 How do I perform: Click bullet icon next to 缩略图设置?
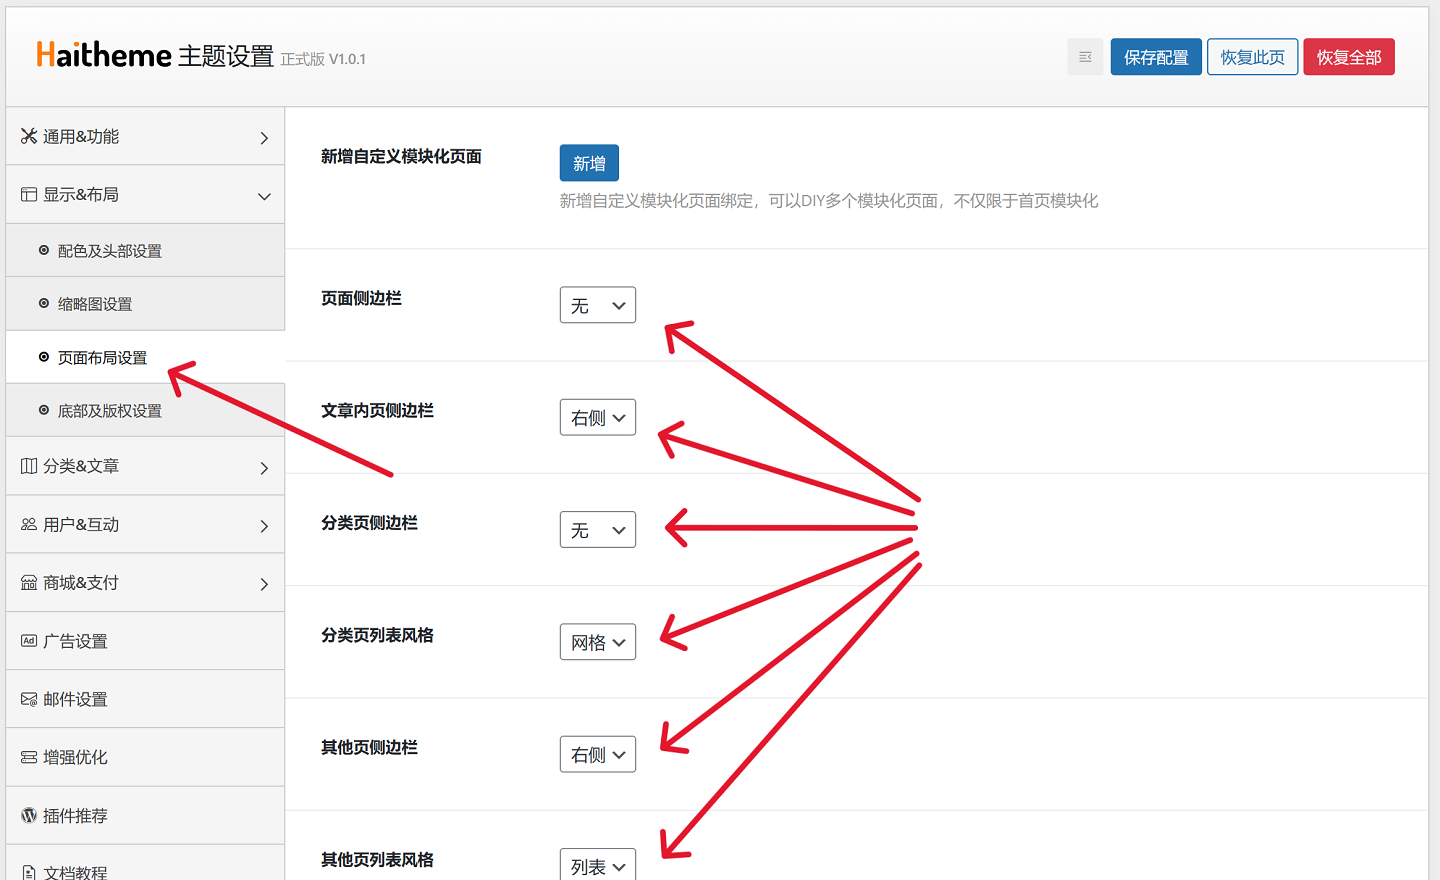(x=44, y=303)
